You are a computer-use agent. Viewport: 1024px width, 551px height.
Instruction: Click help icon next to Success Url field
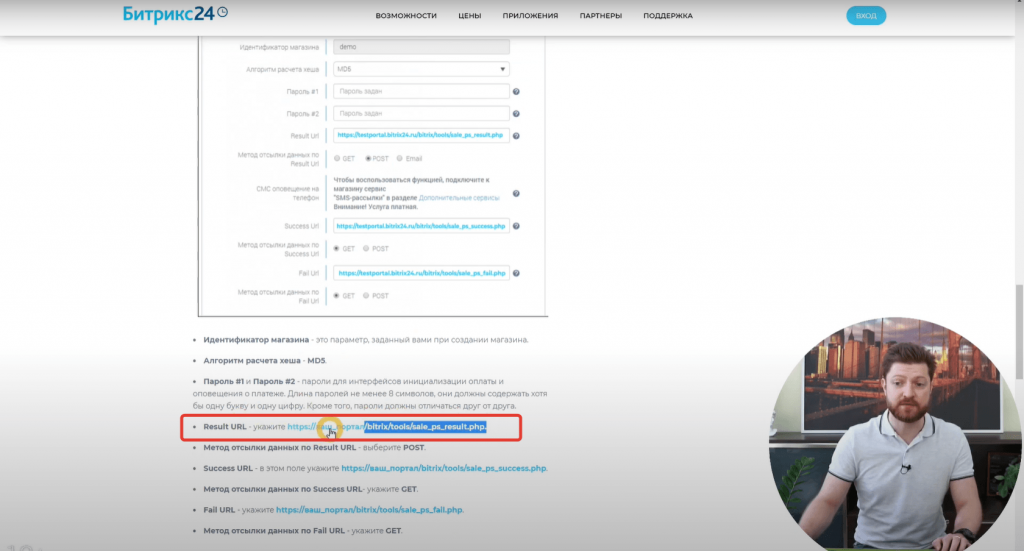click(516, 227)
